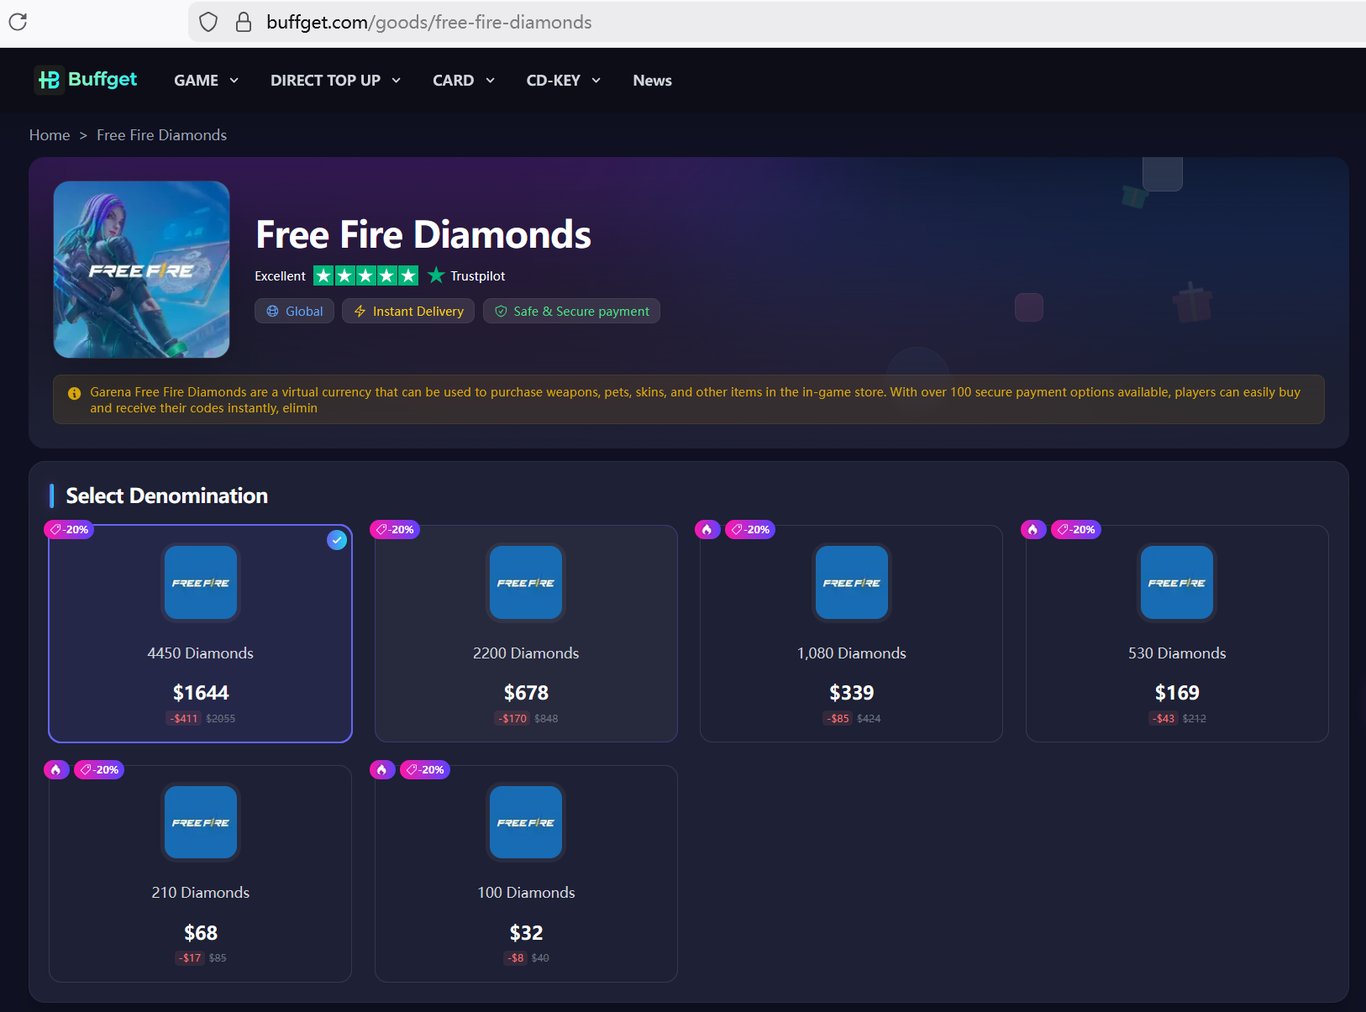
Task: Click the Free Fire icon on 530 Diamonds
Action: 1177,582
